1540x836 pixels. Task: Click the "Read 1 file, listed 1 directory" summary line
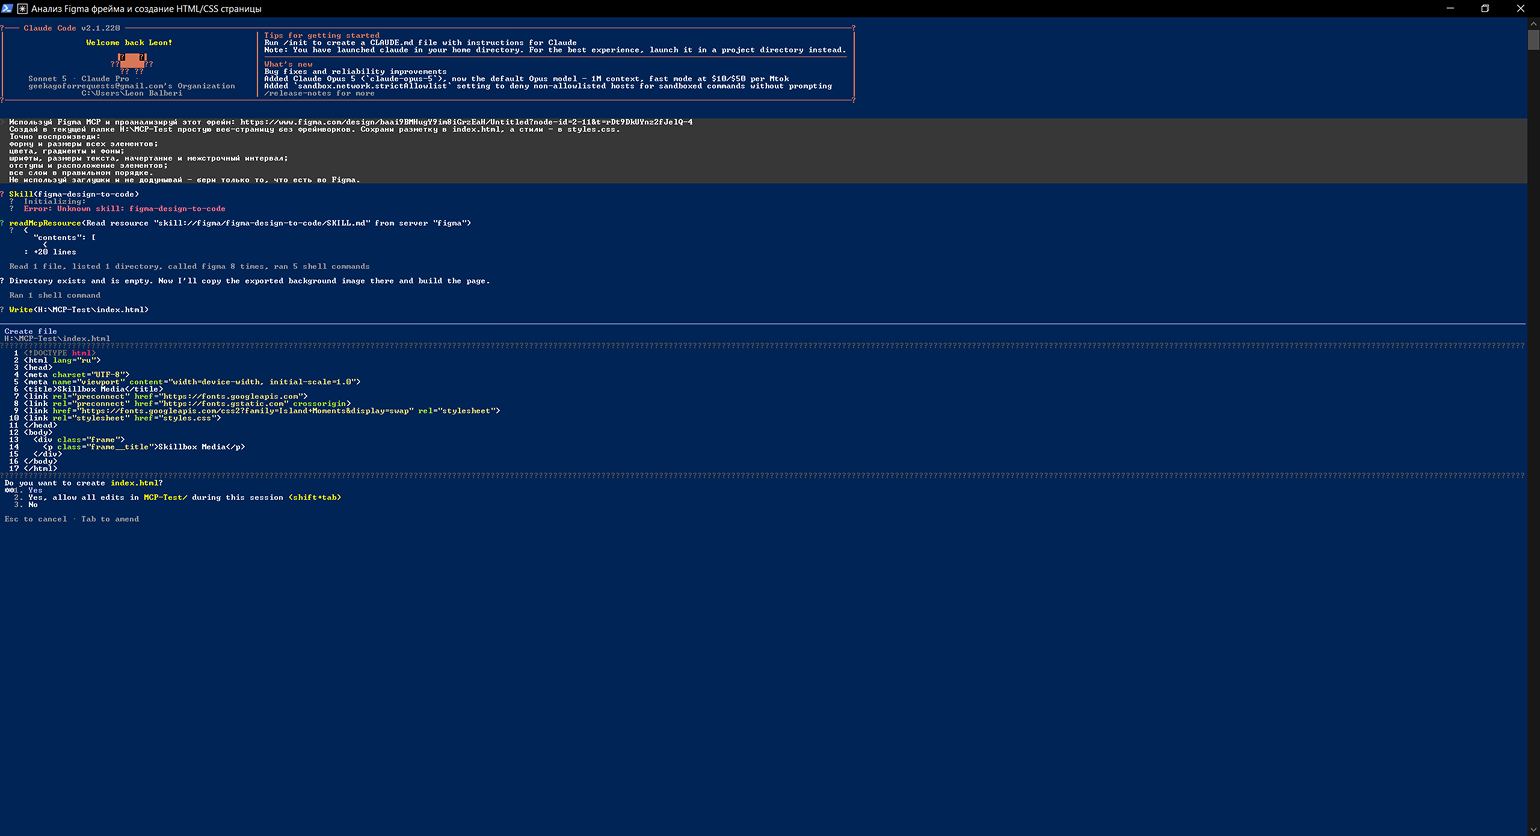click(189, 266)
